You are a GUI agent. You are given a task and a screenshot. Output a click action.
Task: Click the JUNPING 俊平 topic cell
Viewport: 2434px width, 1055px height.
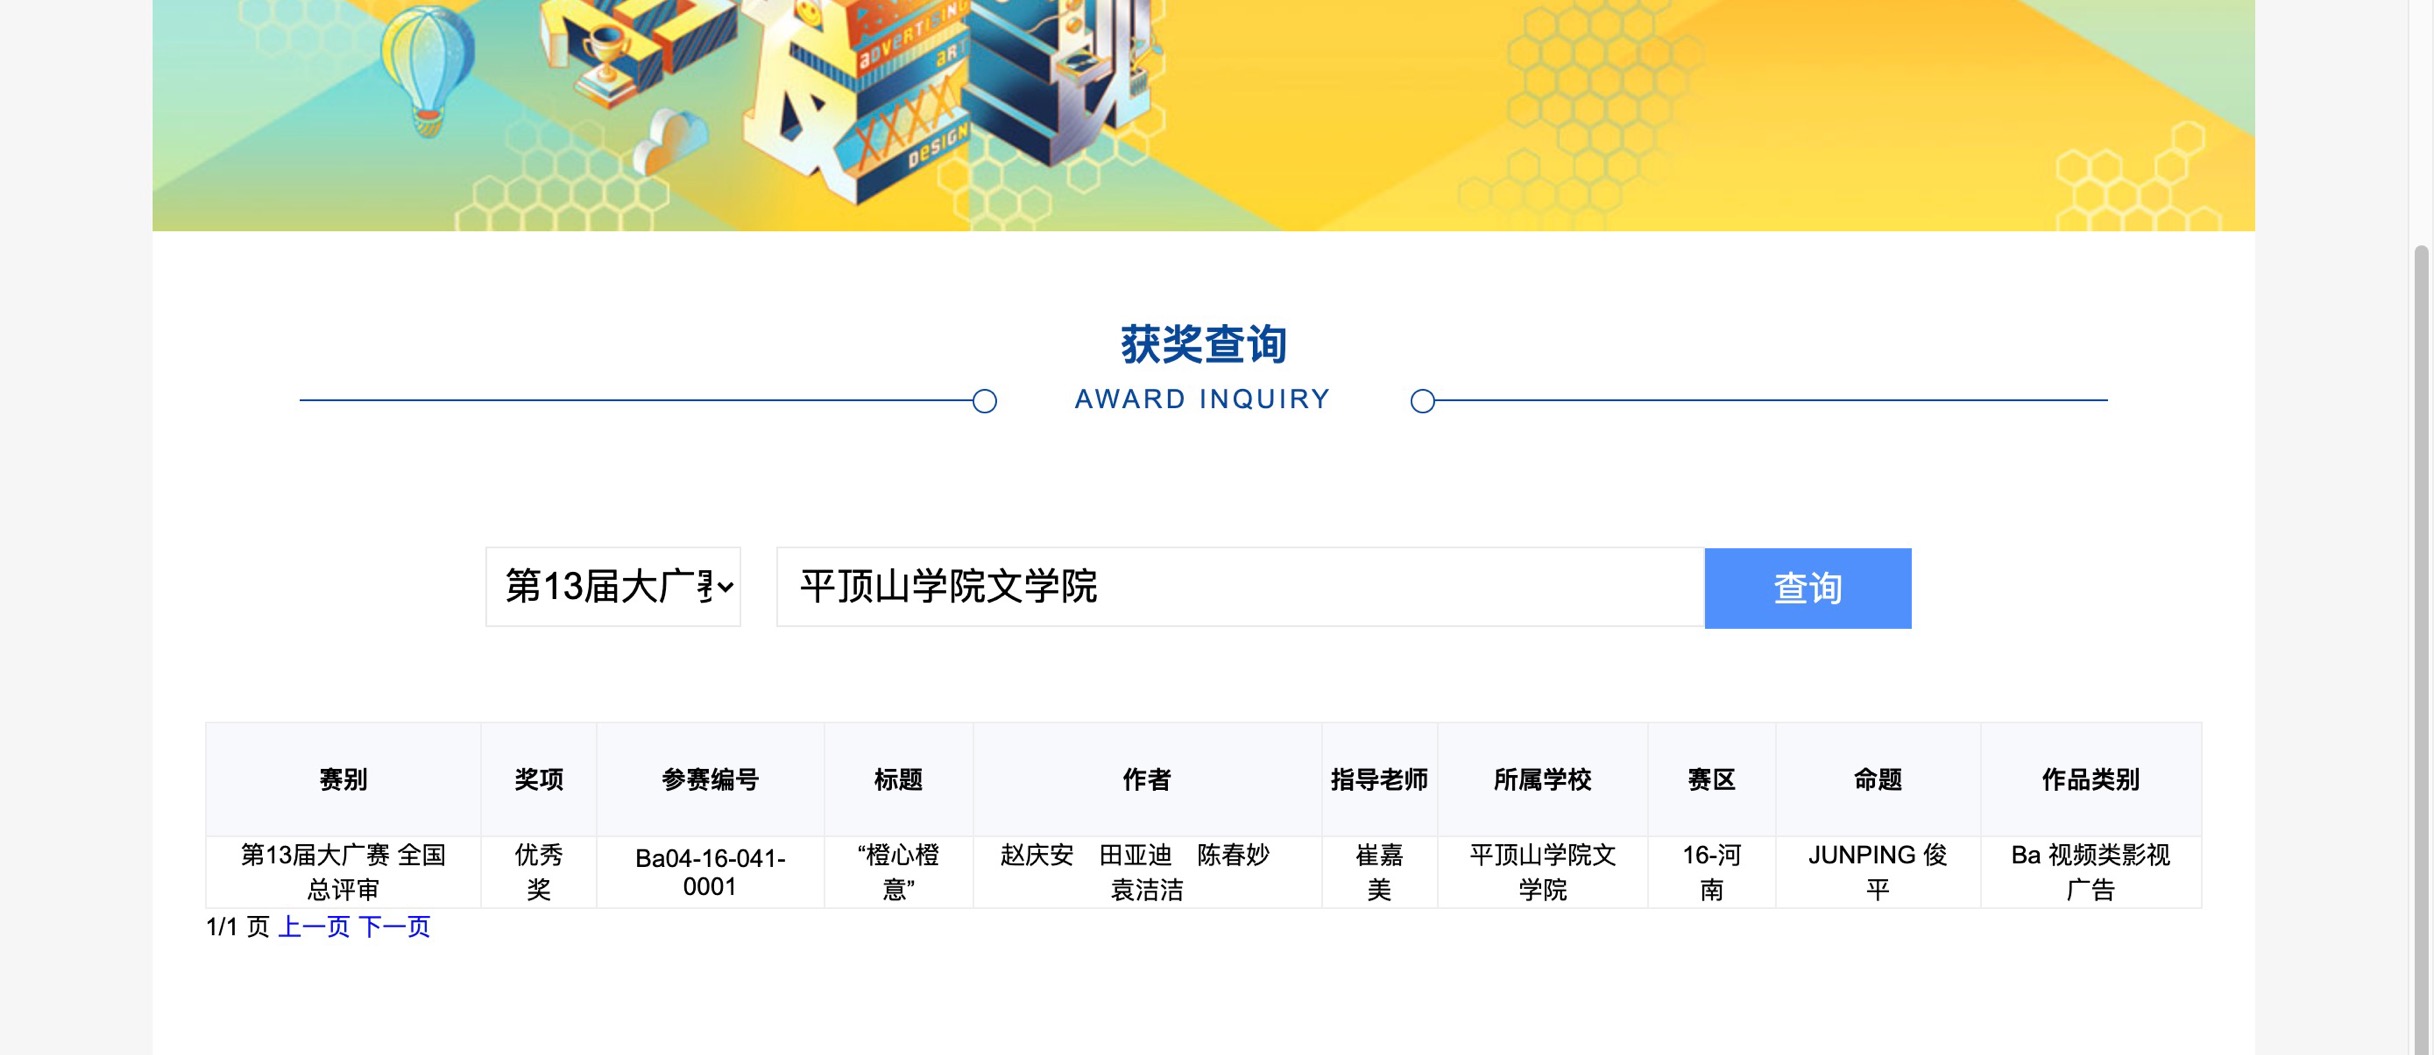pos(1877,872)
